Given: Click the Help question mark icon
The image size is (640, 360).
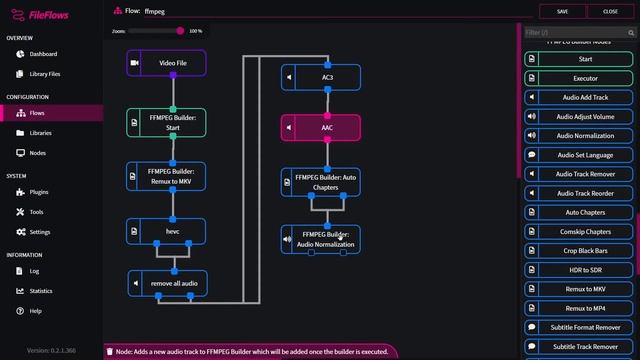Looking at the screenshot, I should click(20, 311).
